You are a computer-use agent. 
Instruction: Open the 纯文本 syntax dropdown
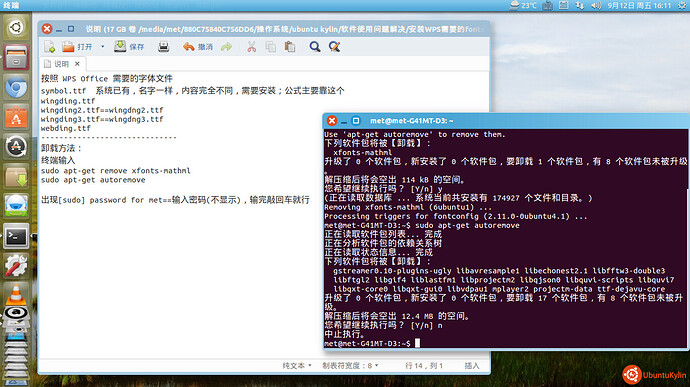pos(297,365)
